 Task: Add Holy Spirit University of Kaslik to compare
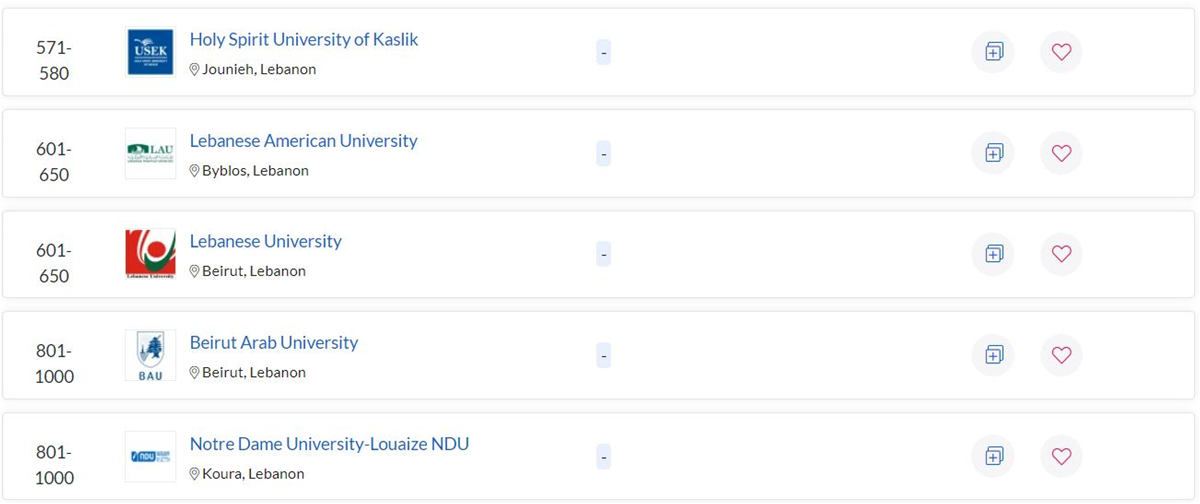pos(993,52)
